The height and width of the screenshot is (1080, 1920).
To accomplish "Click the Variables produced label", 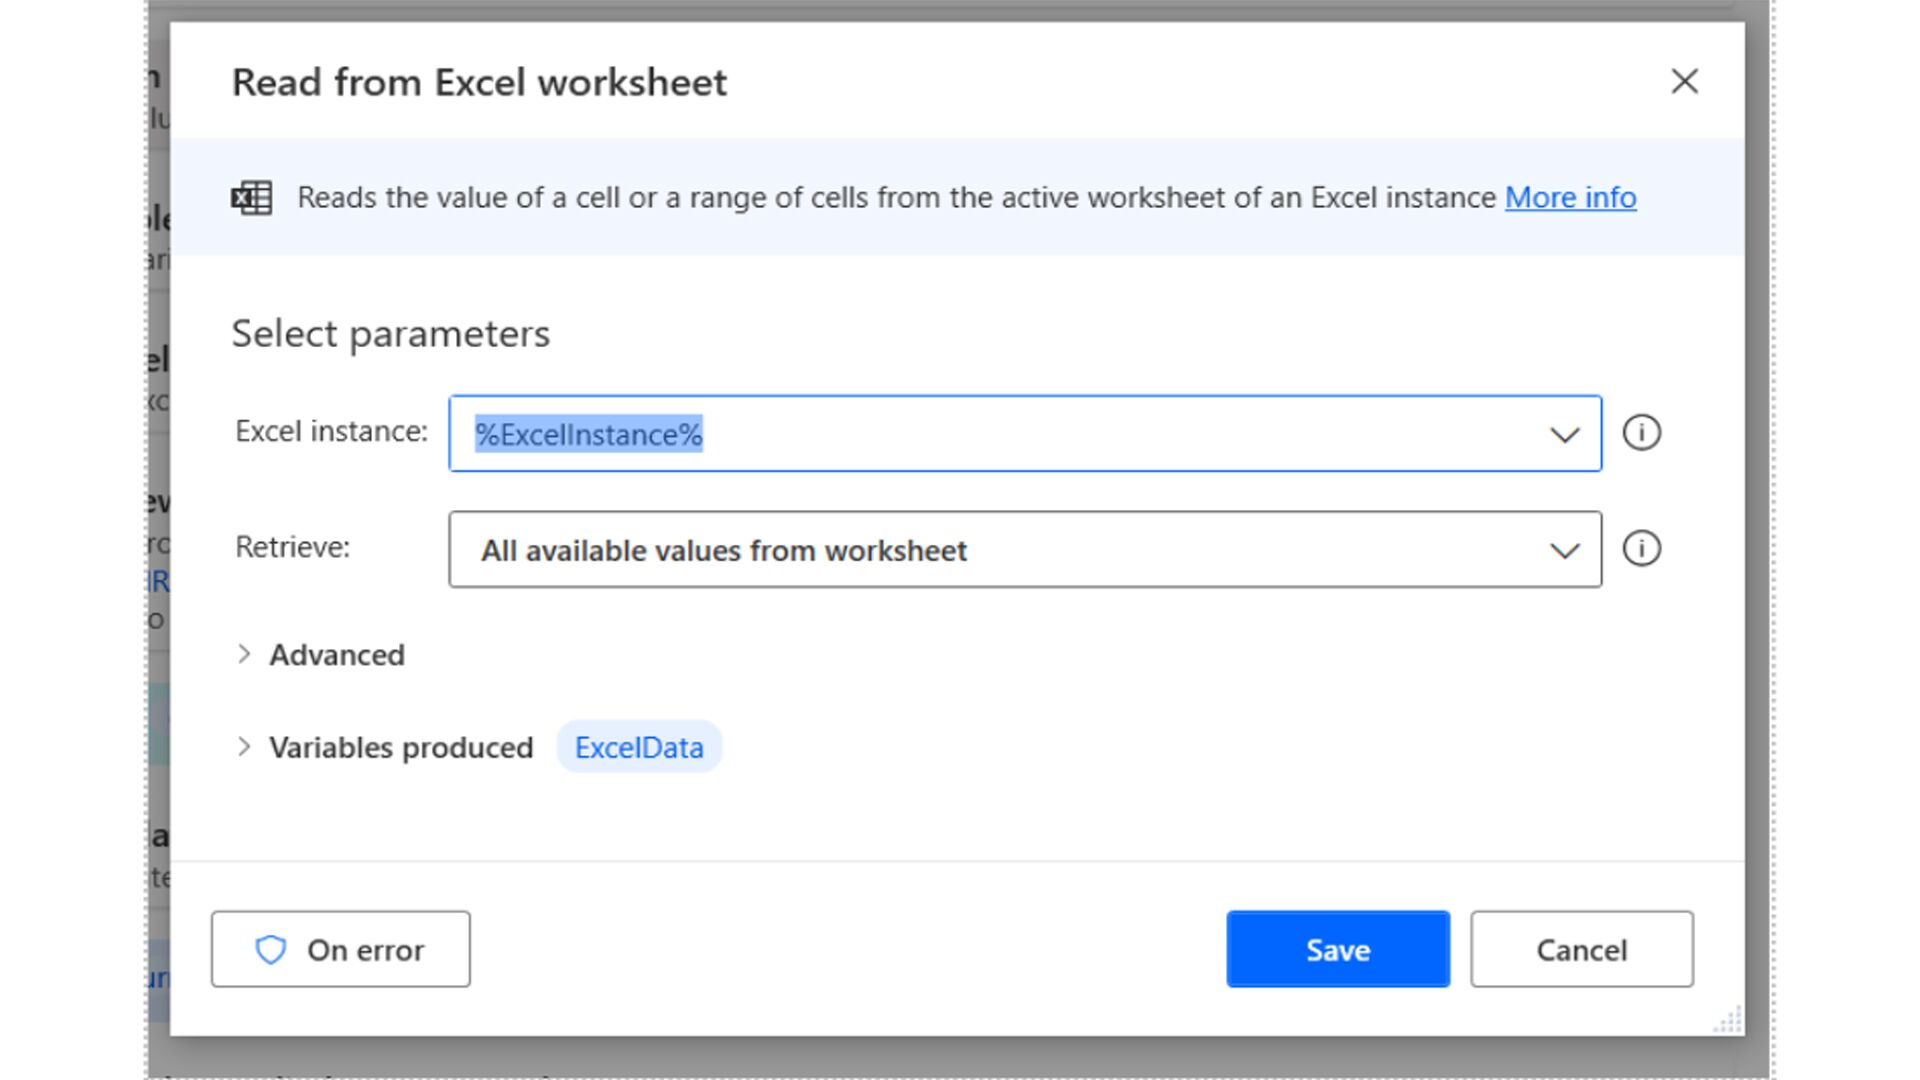I will coord(401,748).
